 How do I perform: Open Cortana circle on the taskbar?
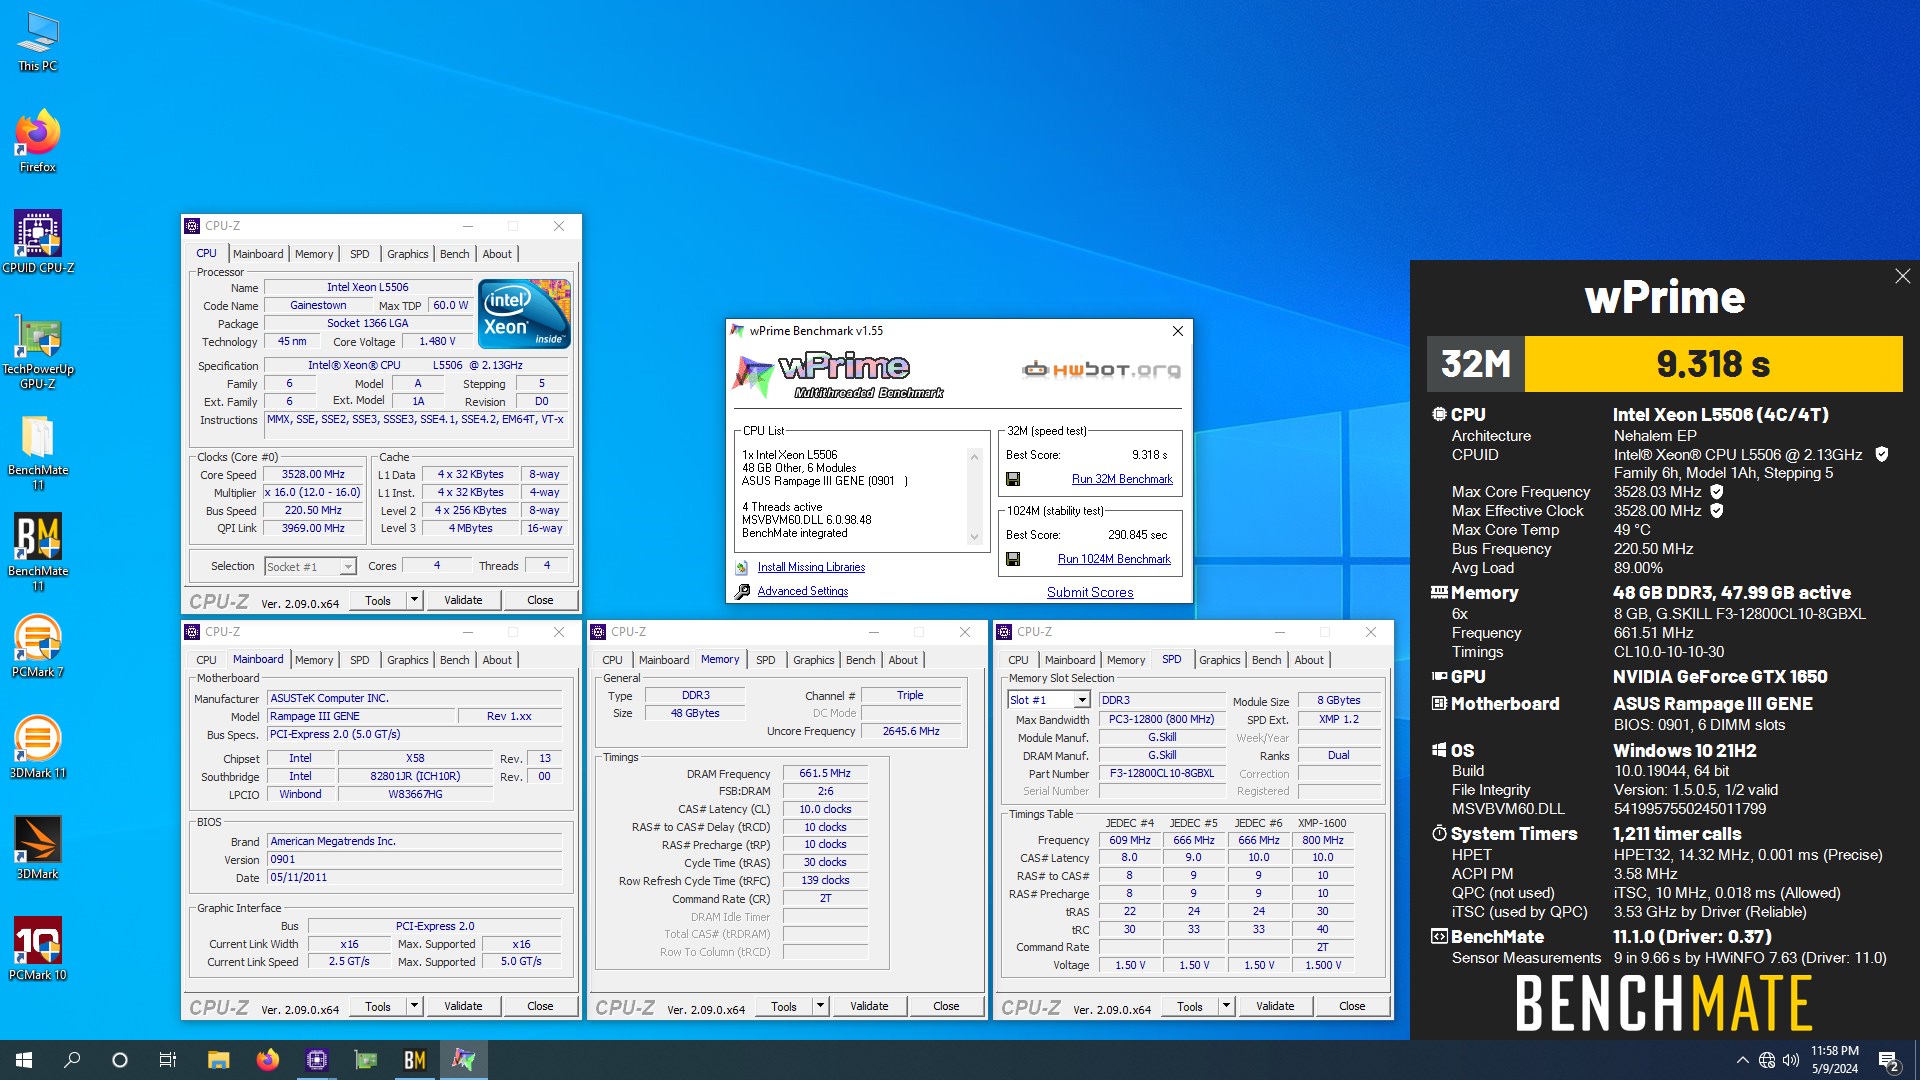[x=120, y=1060]
